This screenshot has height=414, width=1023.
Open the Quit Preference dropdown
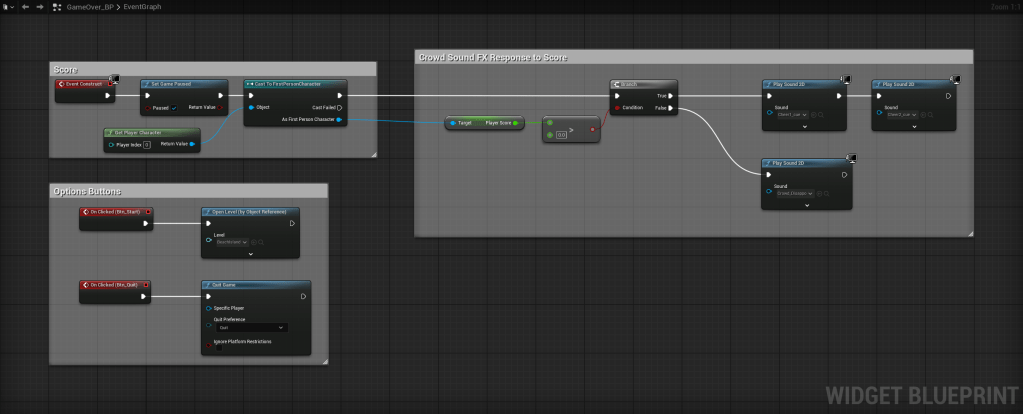coord(252,327)
